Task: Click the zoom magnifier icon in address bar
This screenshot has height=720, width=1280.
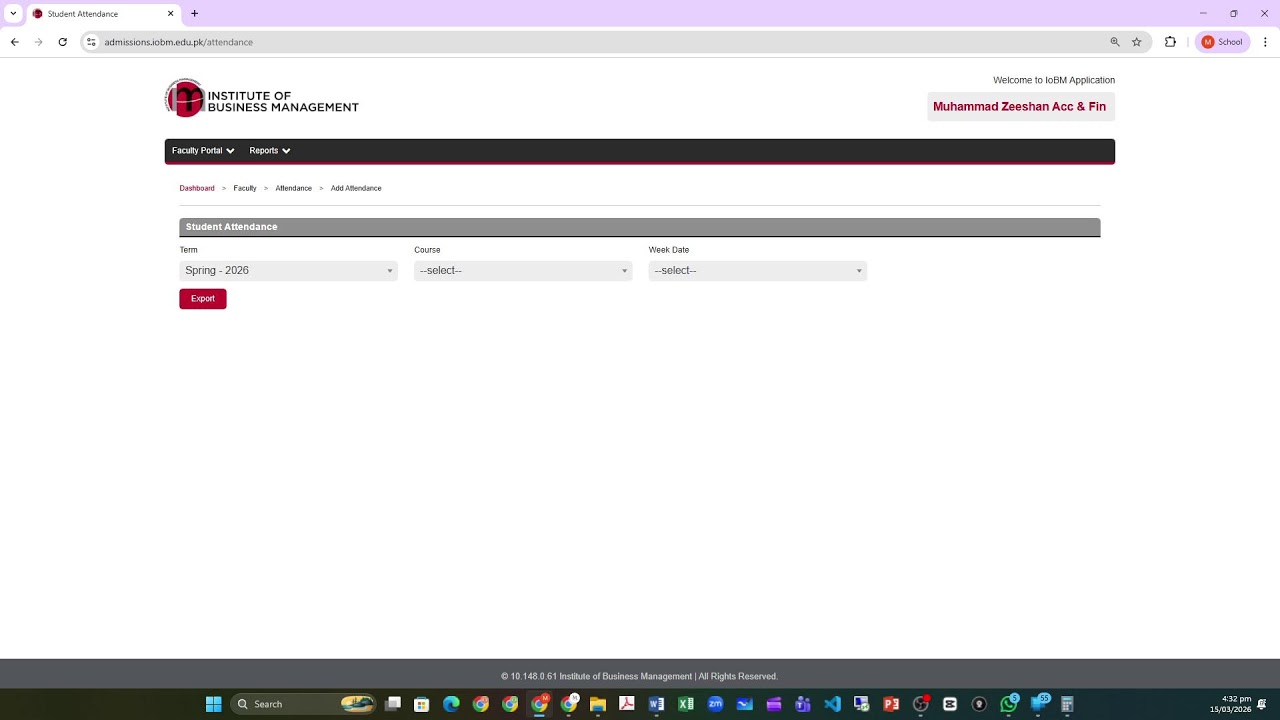Action: pyautogui.click(x=1115, y=42)
